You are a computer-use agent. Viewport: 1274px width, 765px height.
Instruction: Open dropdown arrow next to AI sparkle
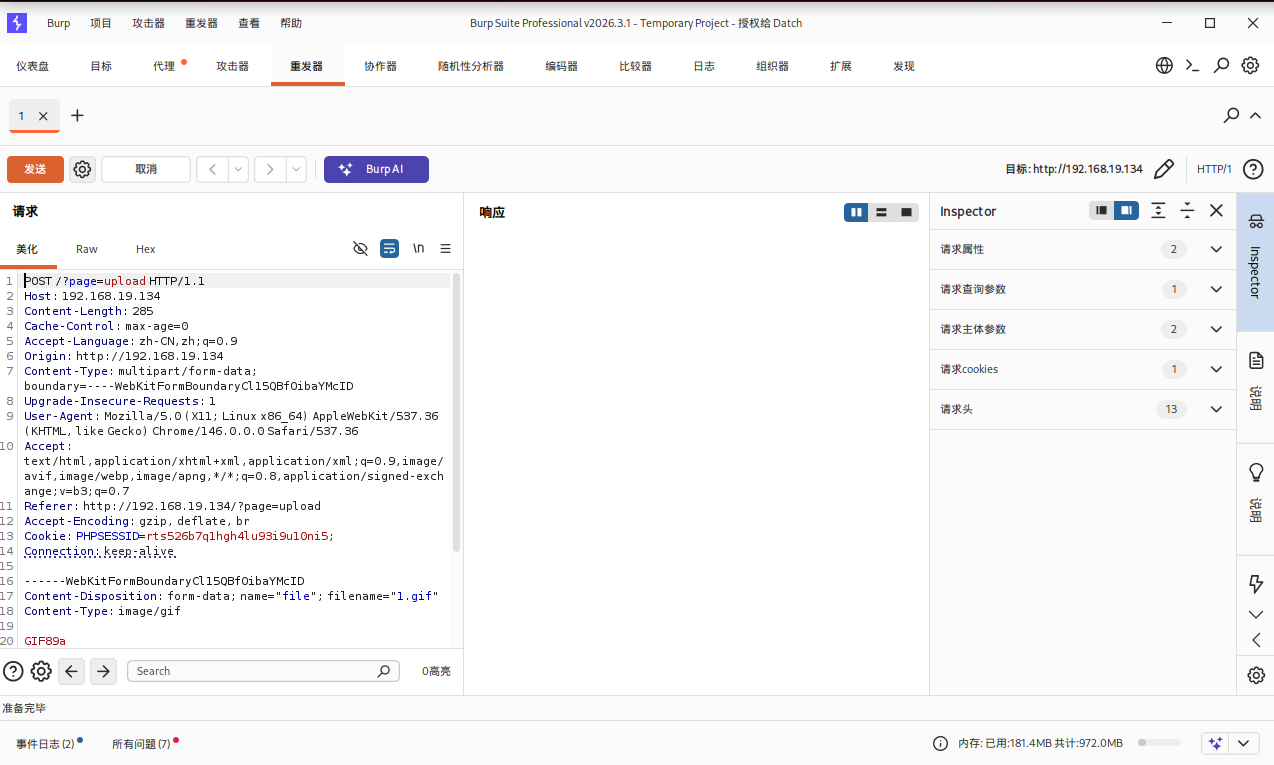click(x=1244, y=743)
